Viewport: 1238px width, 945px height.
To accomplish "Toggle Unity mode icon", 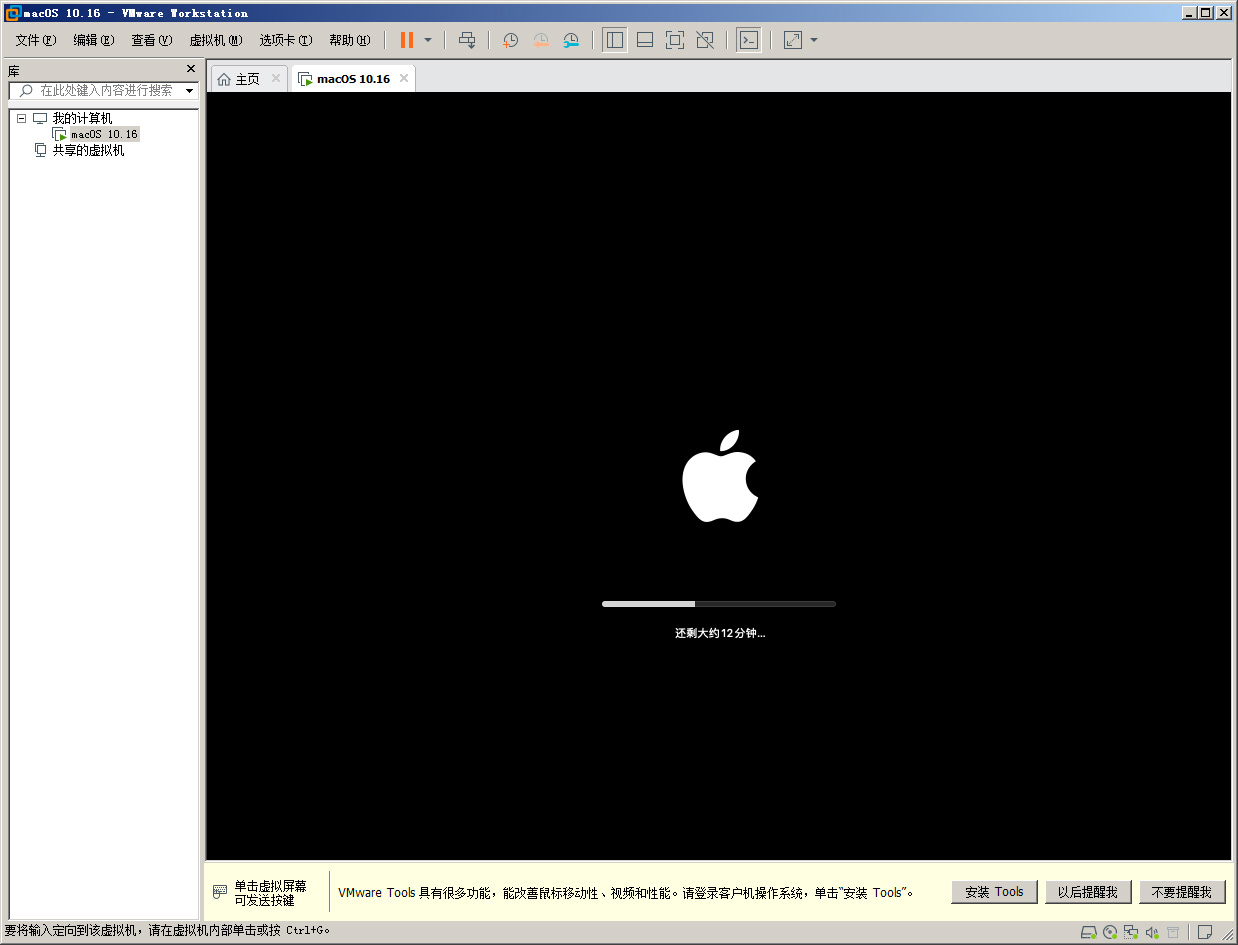I will point(705,40).
